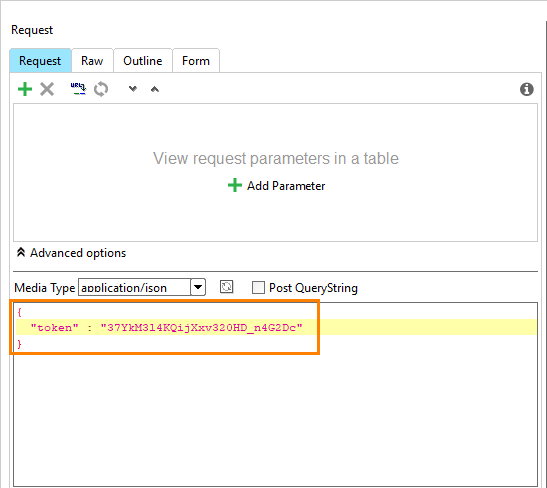This screenshot has height=488, width=547.
Task: Move parameter down with down chevron icon
Action: (133, 89)
